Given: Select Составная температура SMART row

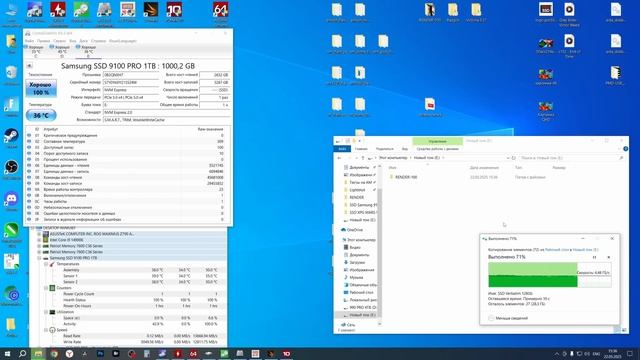Looking at the screenshot, I should 127,141.
